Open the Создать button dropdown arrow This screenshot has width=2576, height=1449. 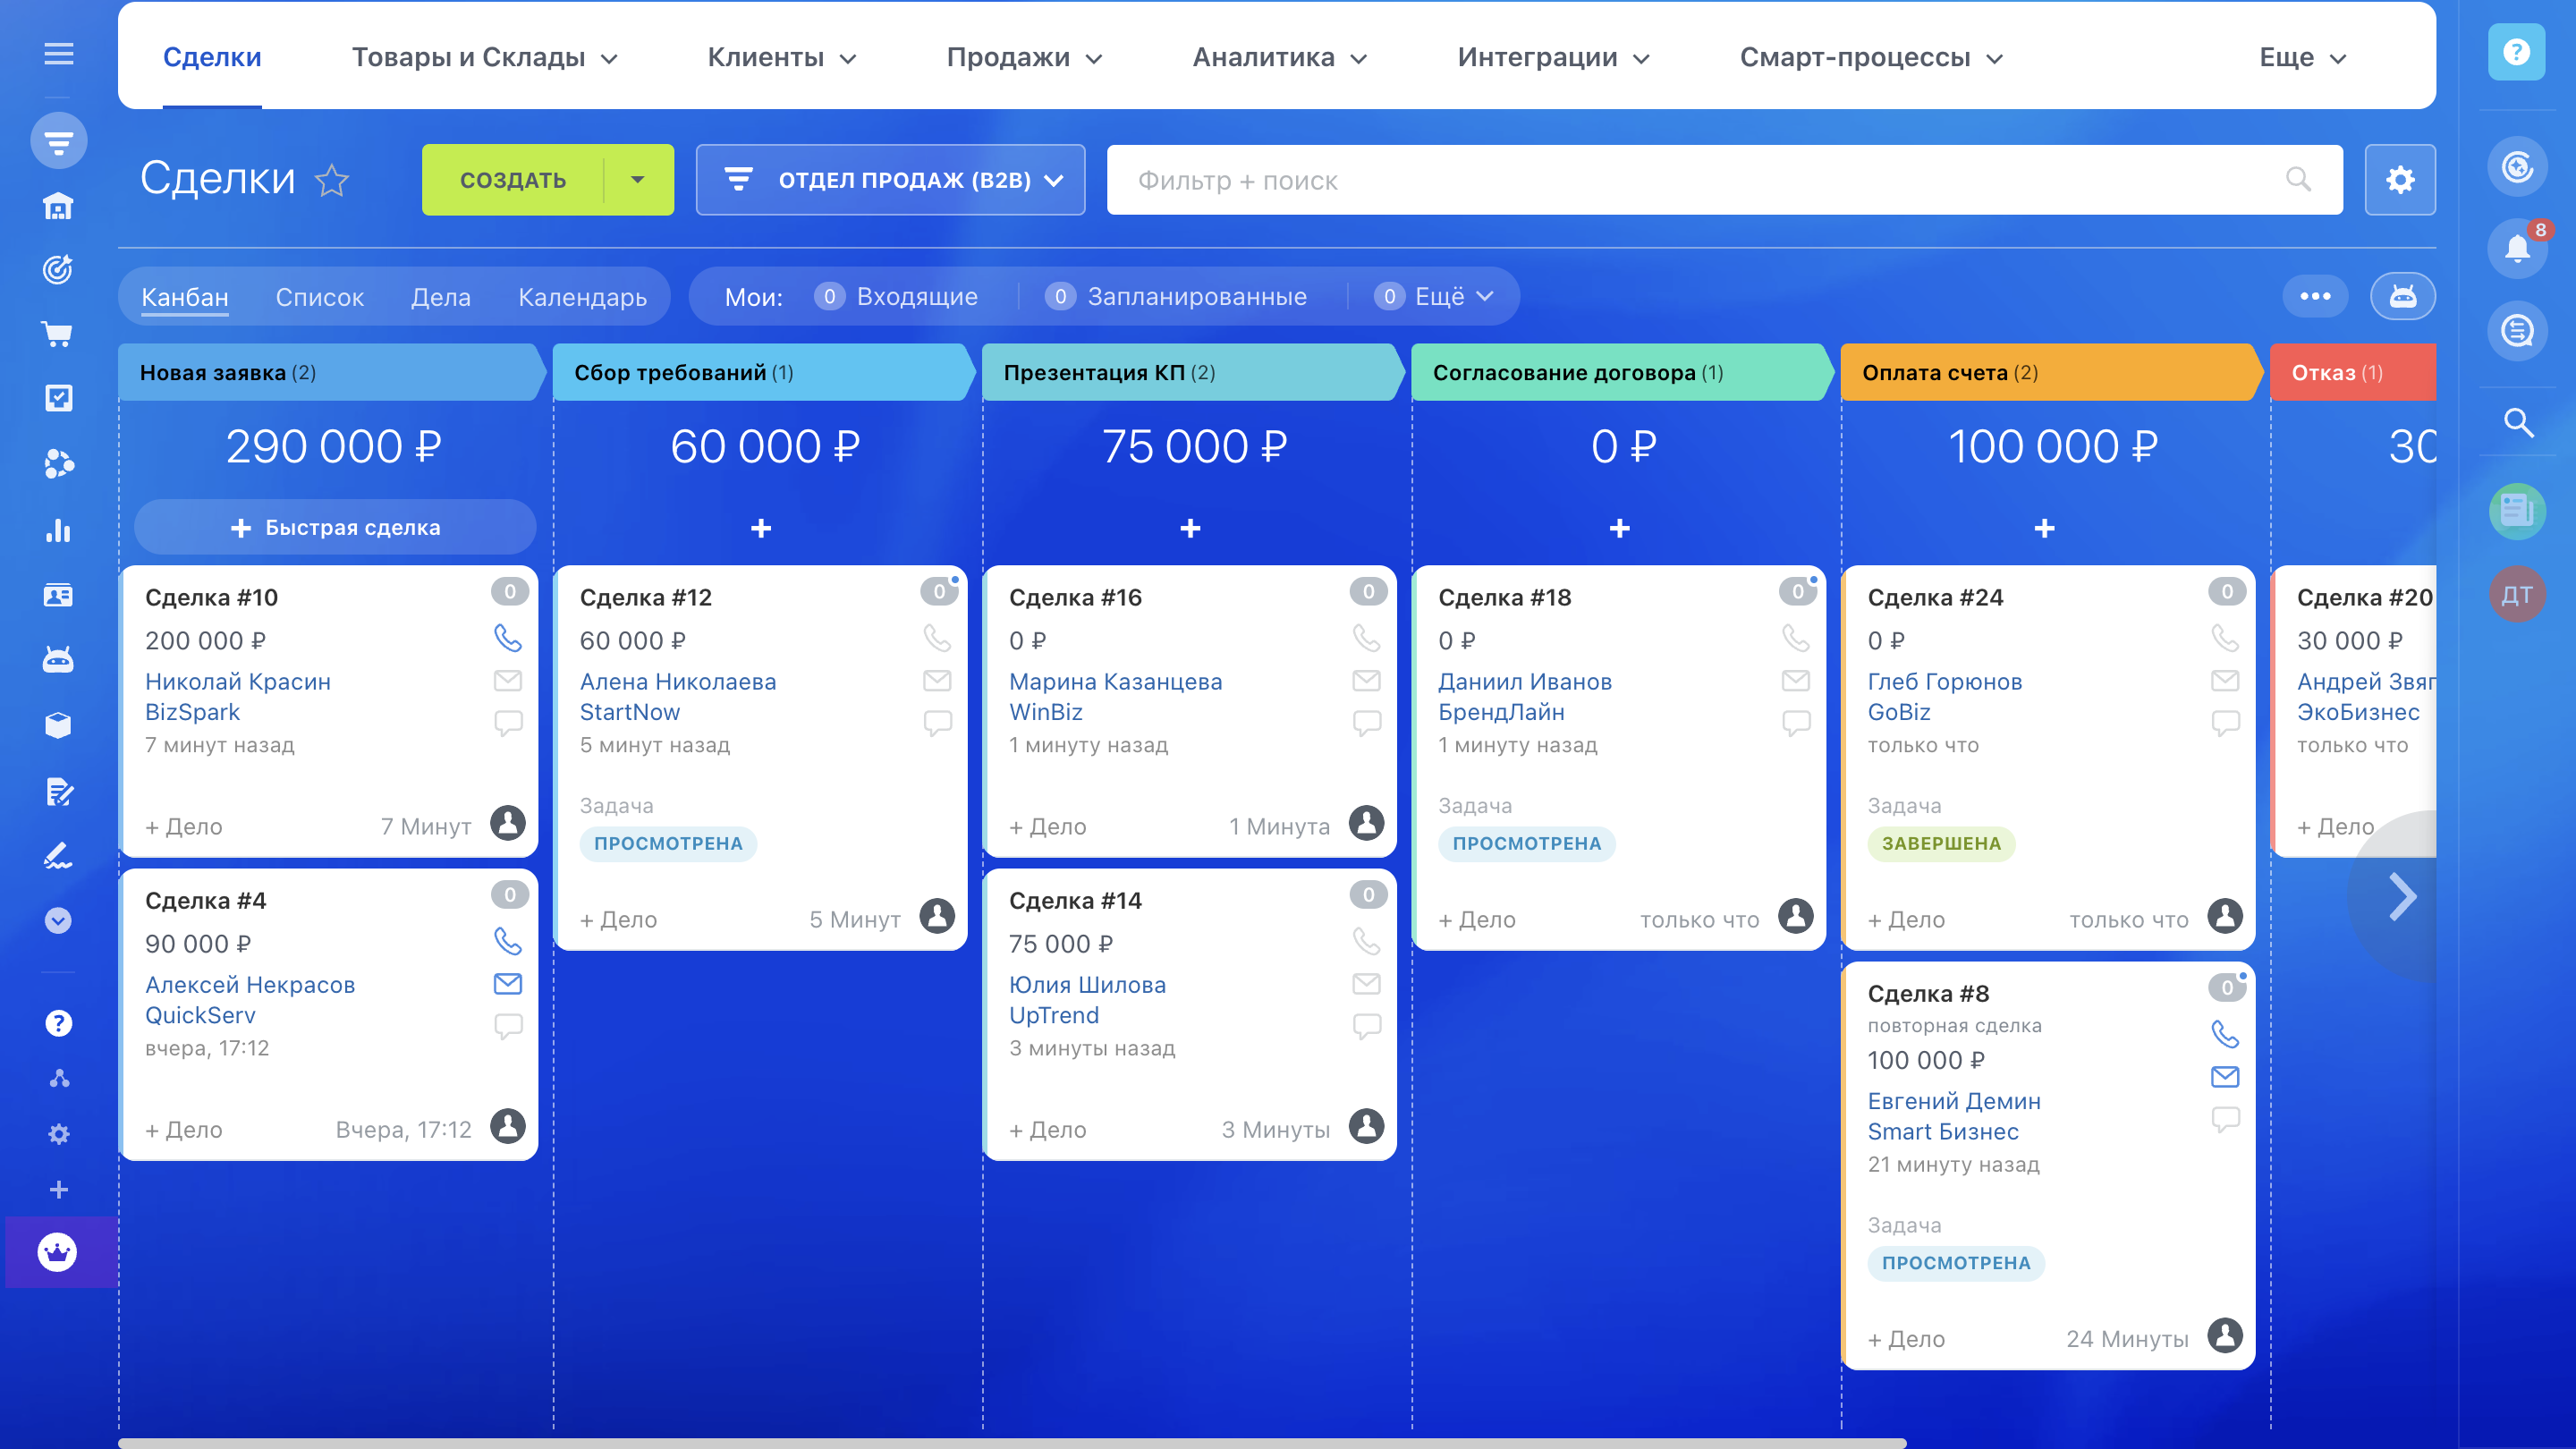click(638, 180)
